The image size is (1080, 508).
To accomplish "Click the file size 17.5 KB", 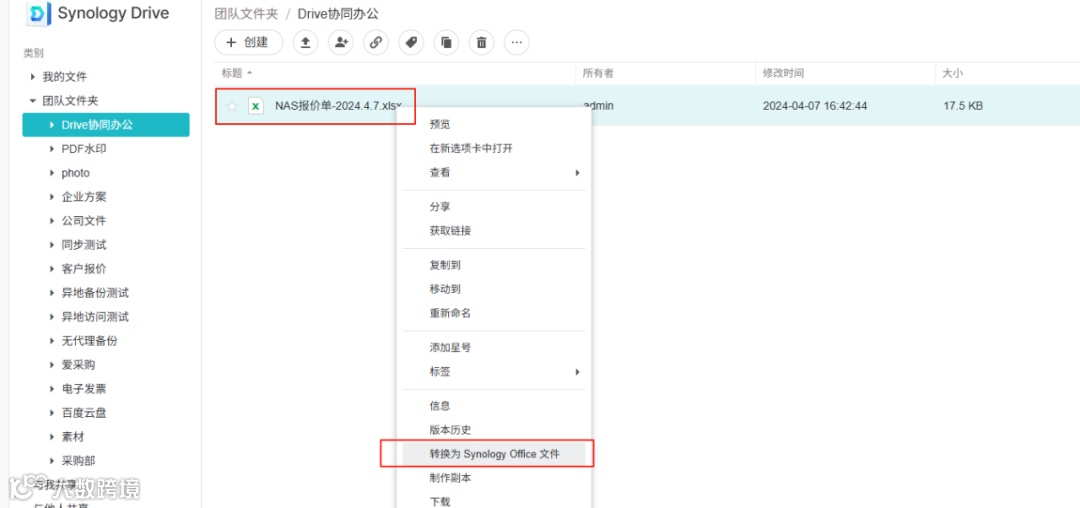I will click(x=963, y=106).
